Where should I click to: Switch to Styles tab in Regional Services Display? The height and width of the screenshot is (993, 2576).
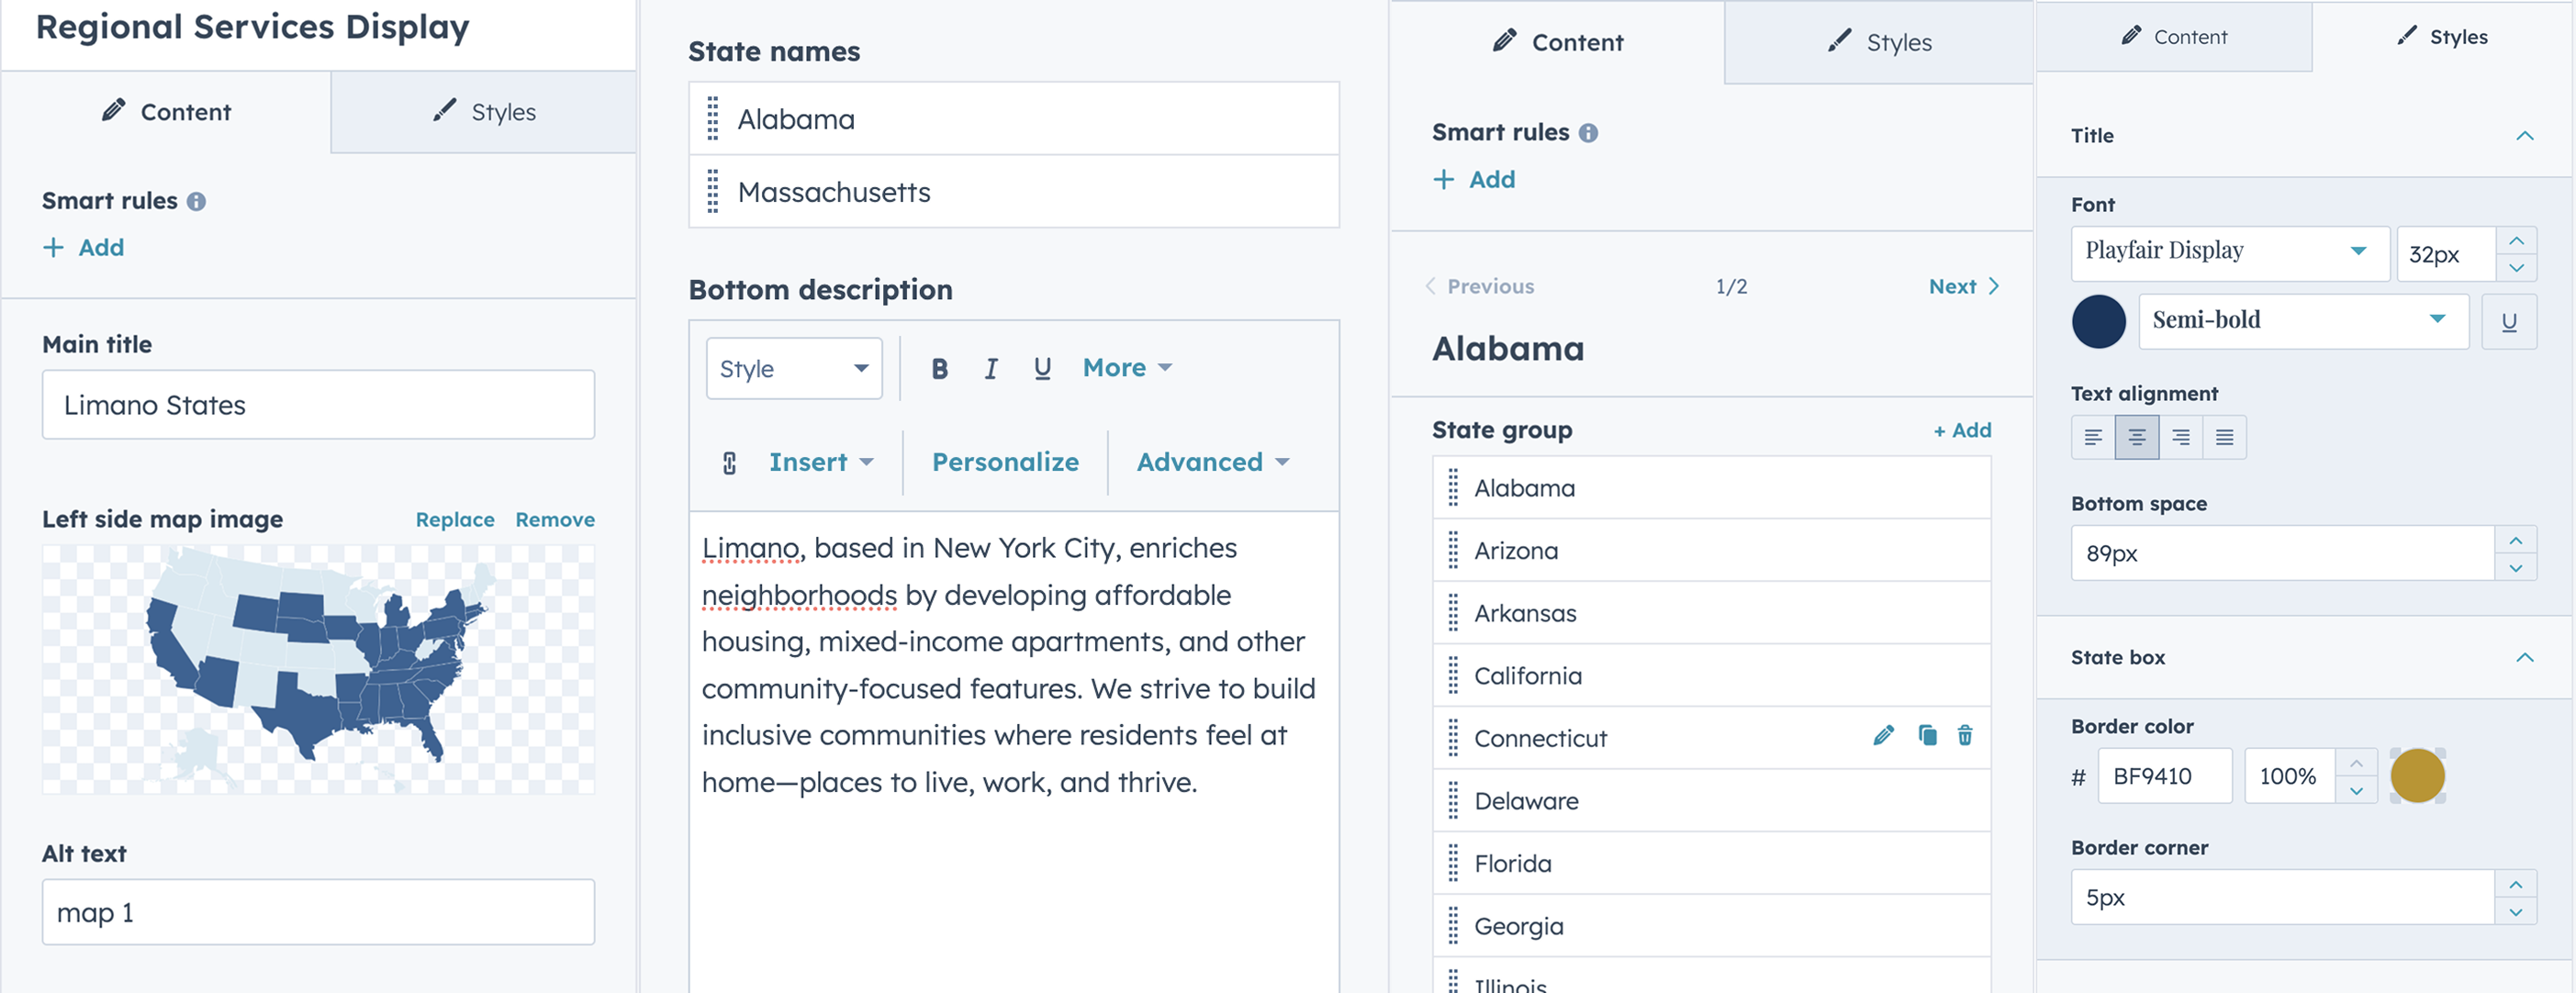pos(484,112)
